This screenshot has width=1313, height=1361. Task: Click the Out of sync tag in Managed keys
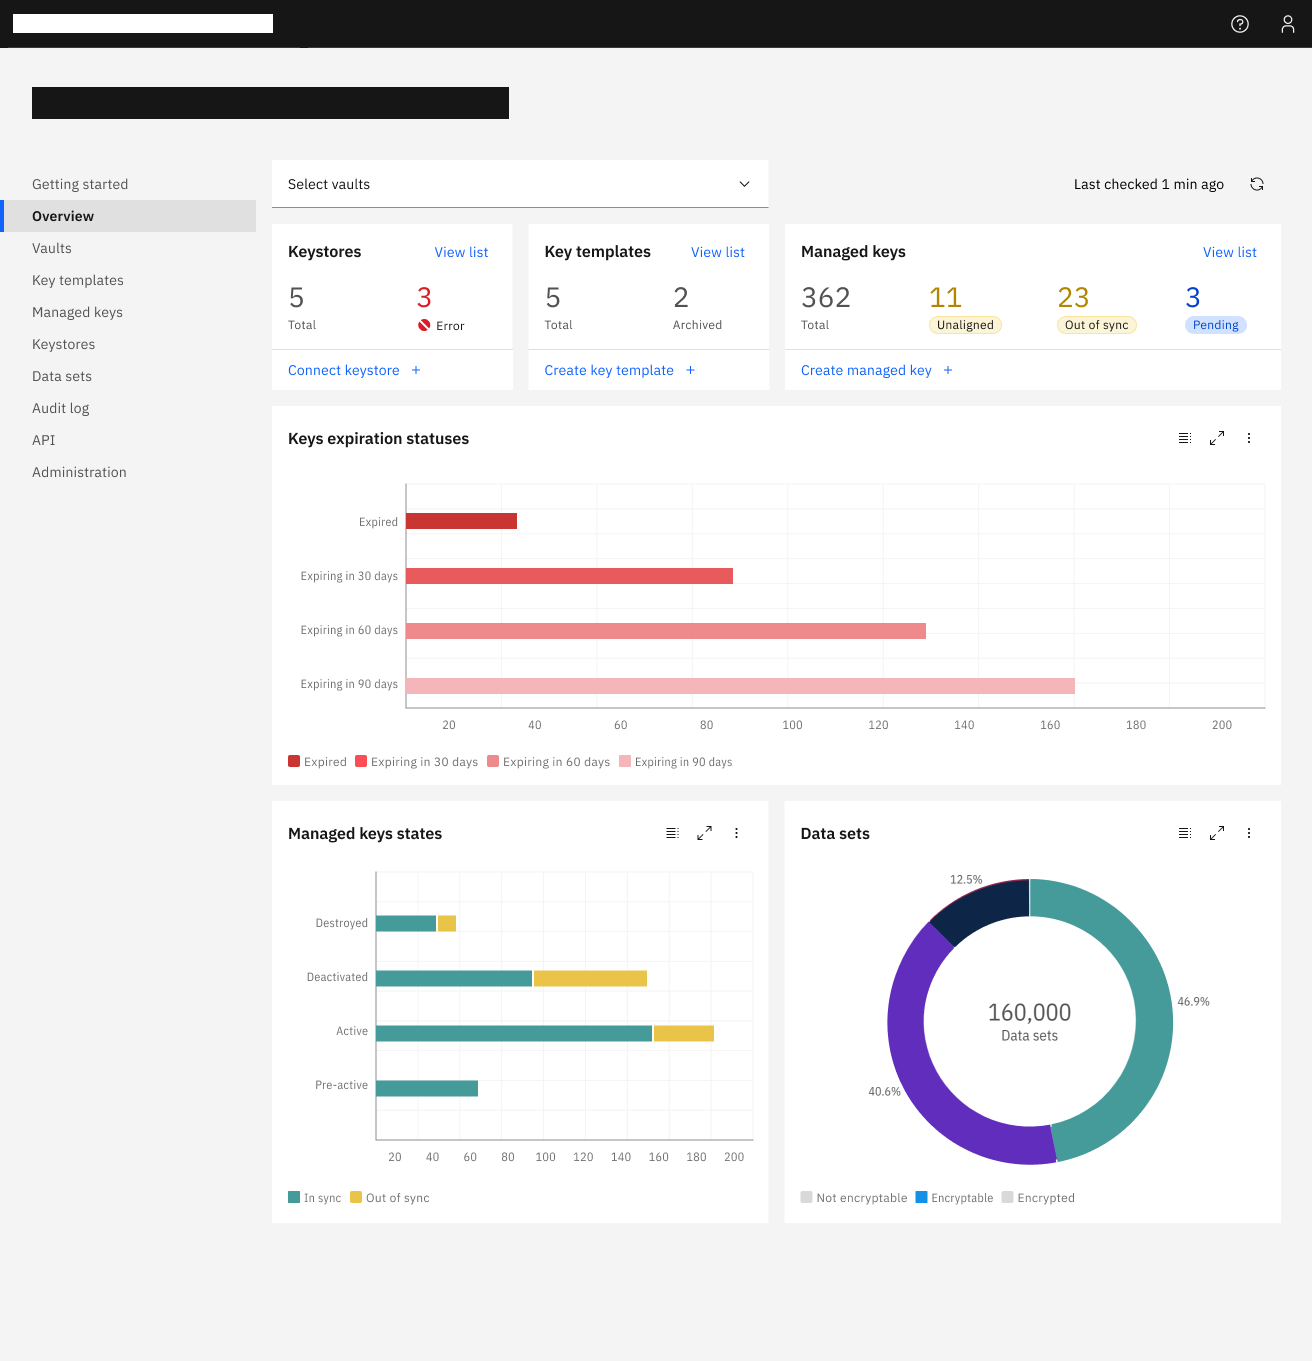point(1097,325)
